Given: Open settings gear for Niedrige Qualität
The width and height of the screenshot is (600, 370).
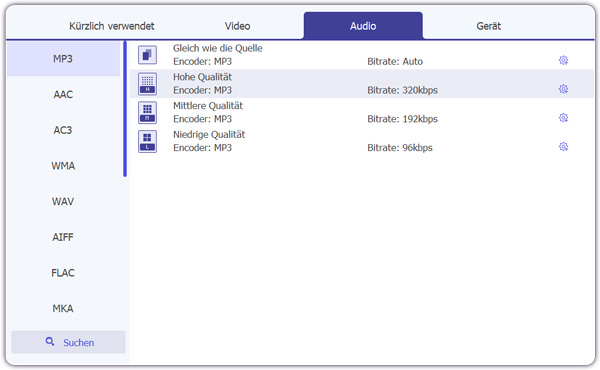Looking at the screenshot, I should (x=563, y=147).
